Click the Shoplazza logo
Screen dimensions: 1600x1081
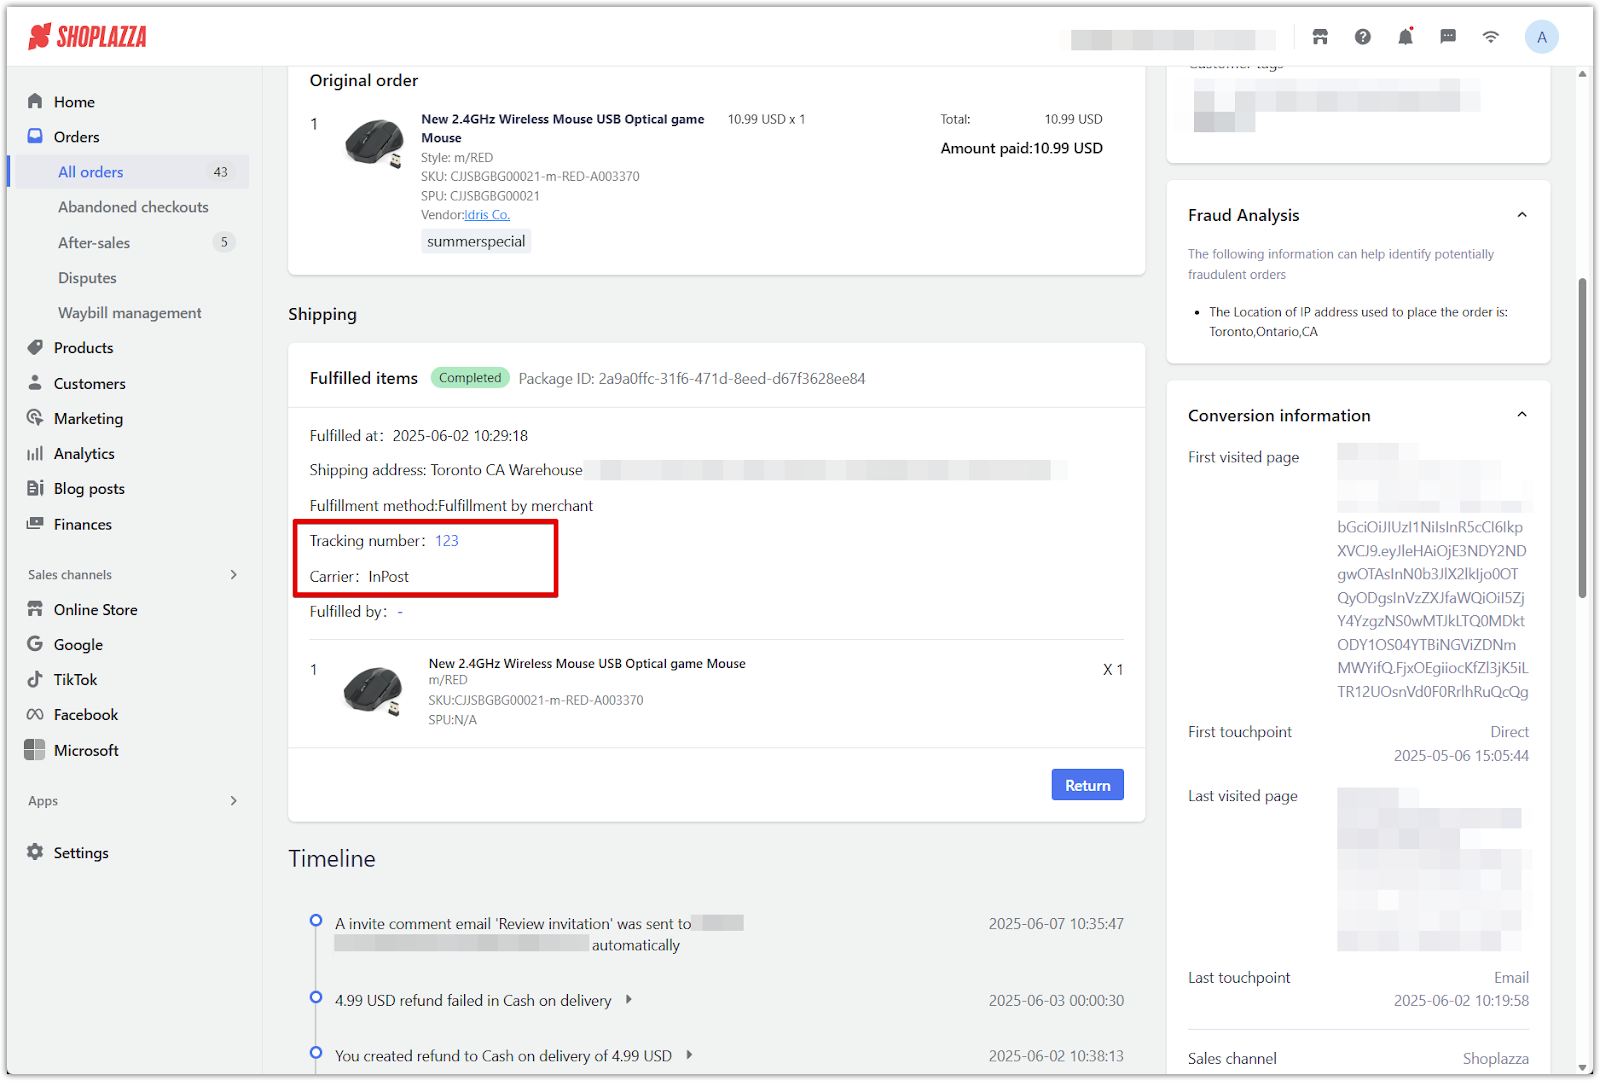[87, 37]
